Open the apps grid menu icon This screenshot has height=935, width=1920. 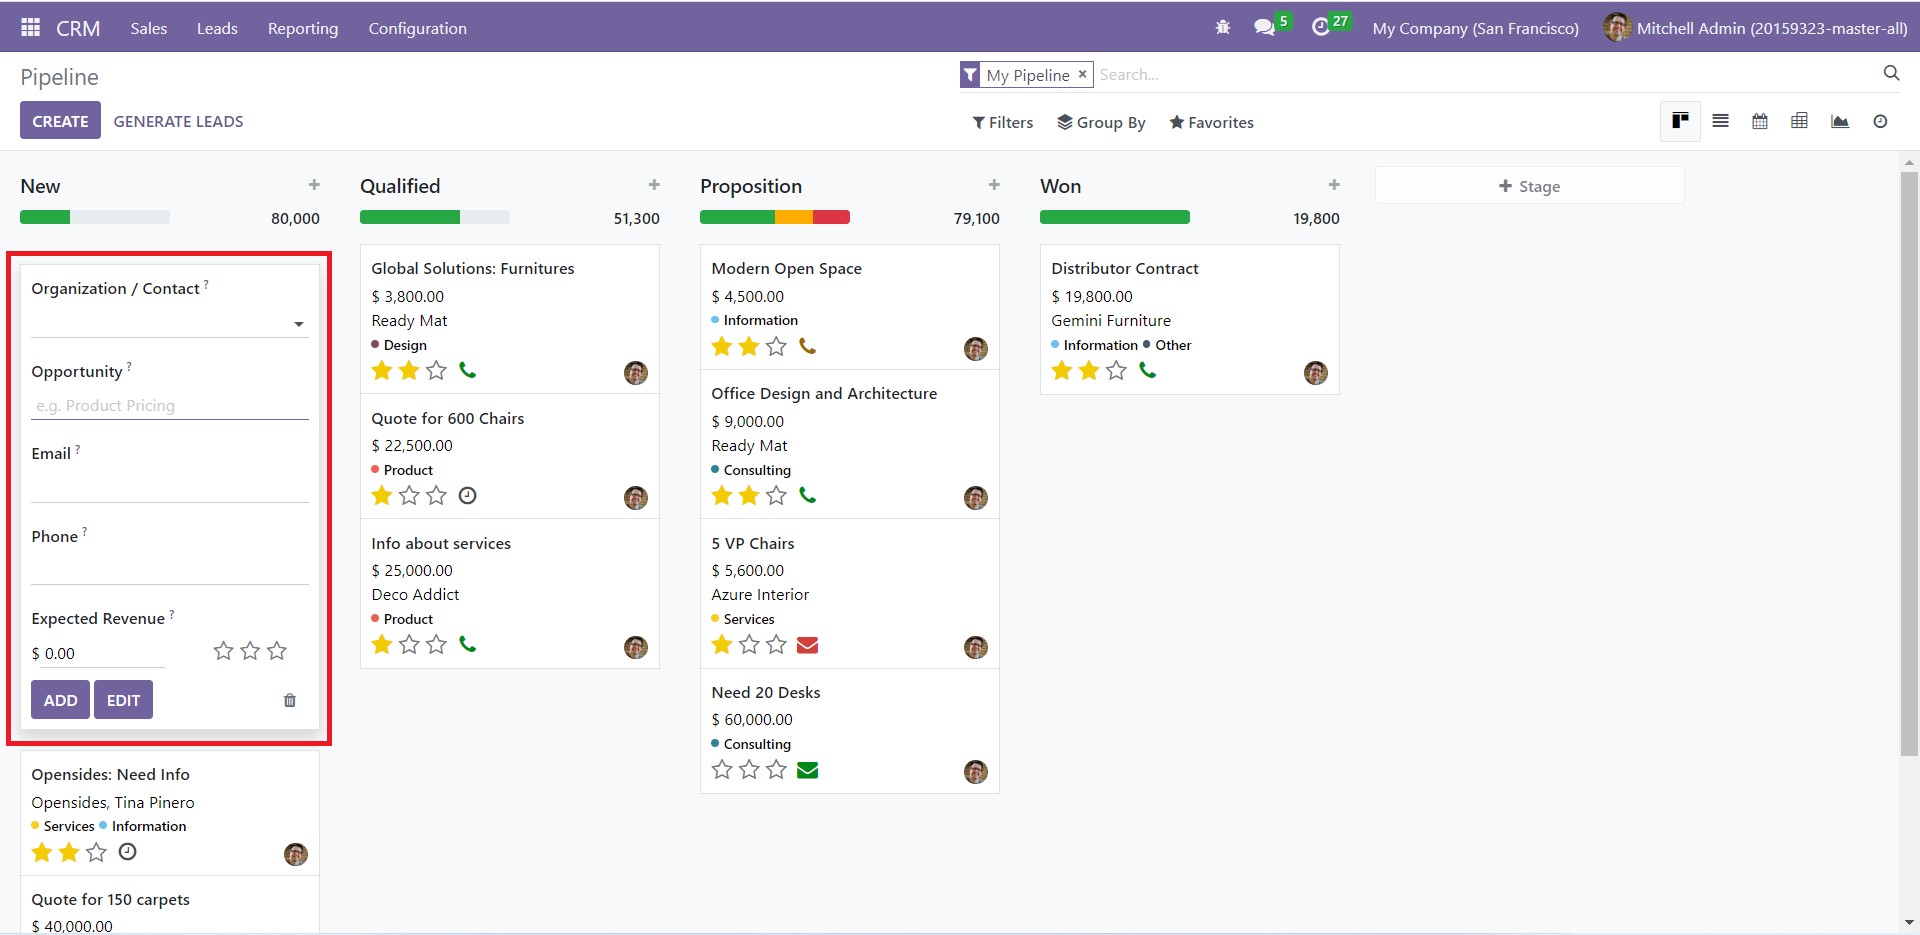click(30, 28)
